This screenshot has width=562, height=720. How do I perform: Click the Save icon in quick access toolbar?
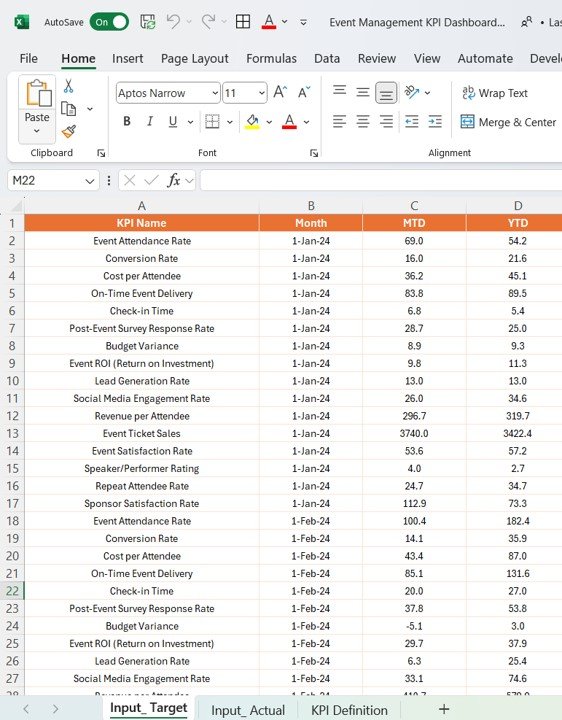click(x=148, y=22)
